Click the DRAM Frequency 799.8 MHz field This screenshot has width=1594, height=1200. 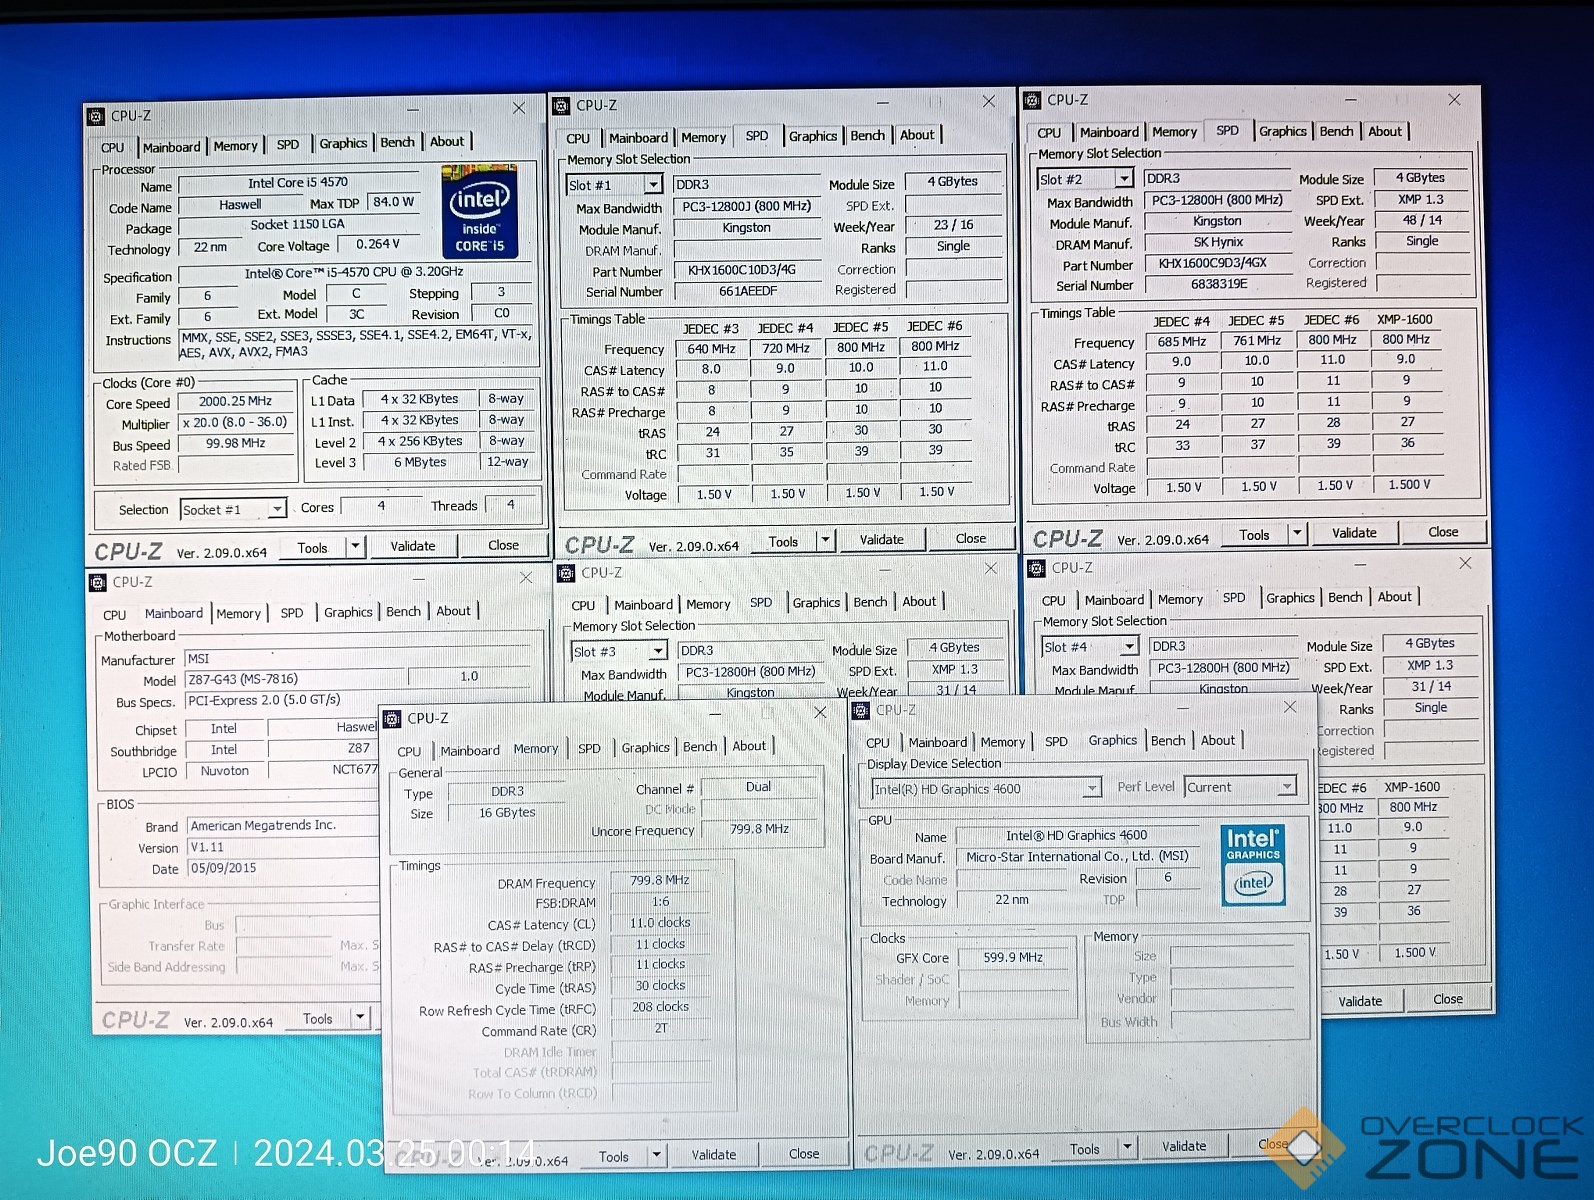tap(660, 880)
